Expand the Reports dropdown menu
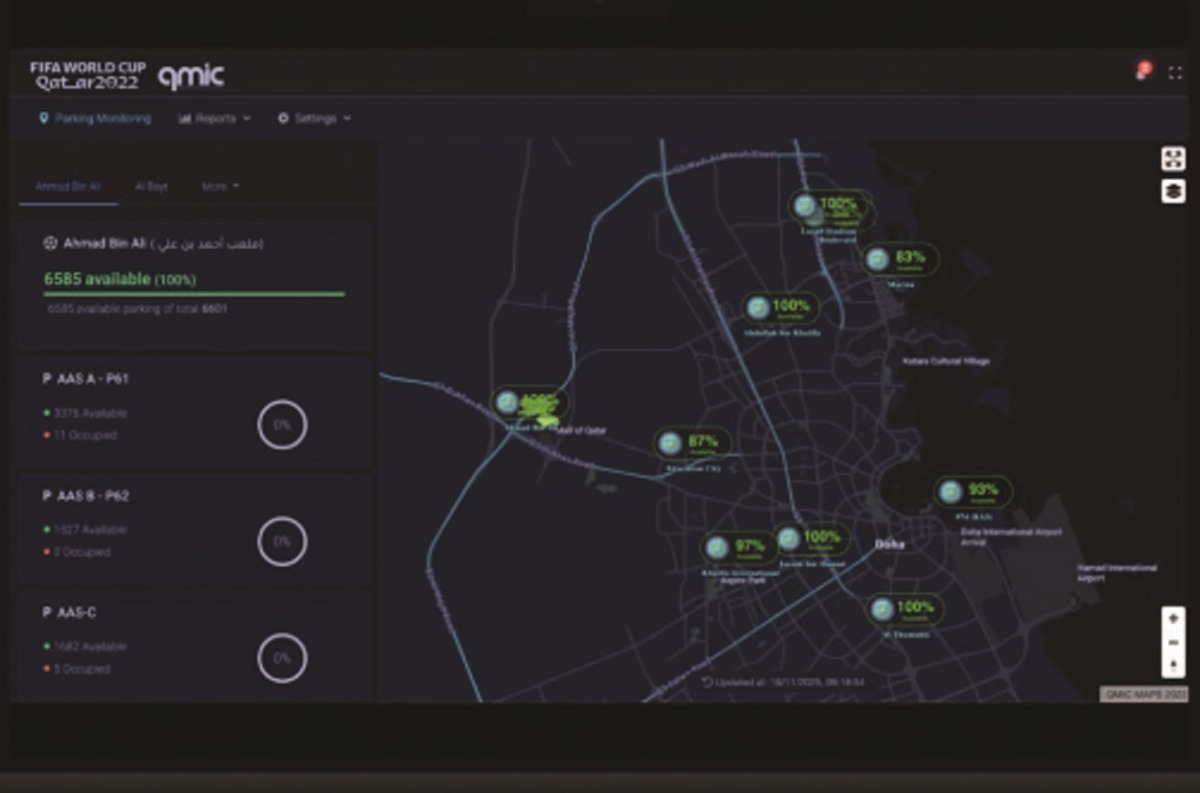 pos(214,118)
